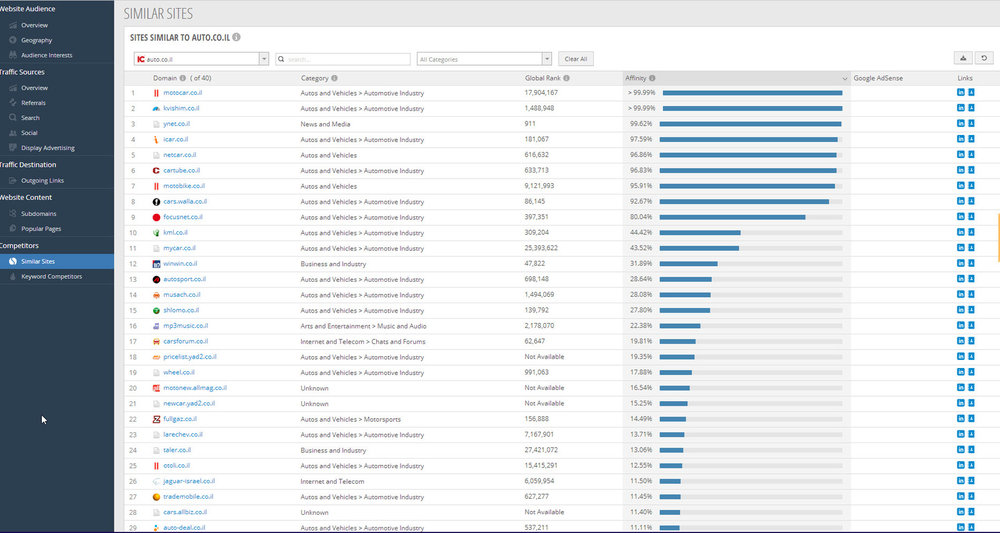Click the Clear All button
Screen dimensions: 1000x533
click(576, 59)
